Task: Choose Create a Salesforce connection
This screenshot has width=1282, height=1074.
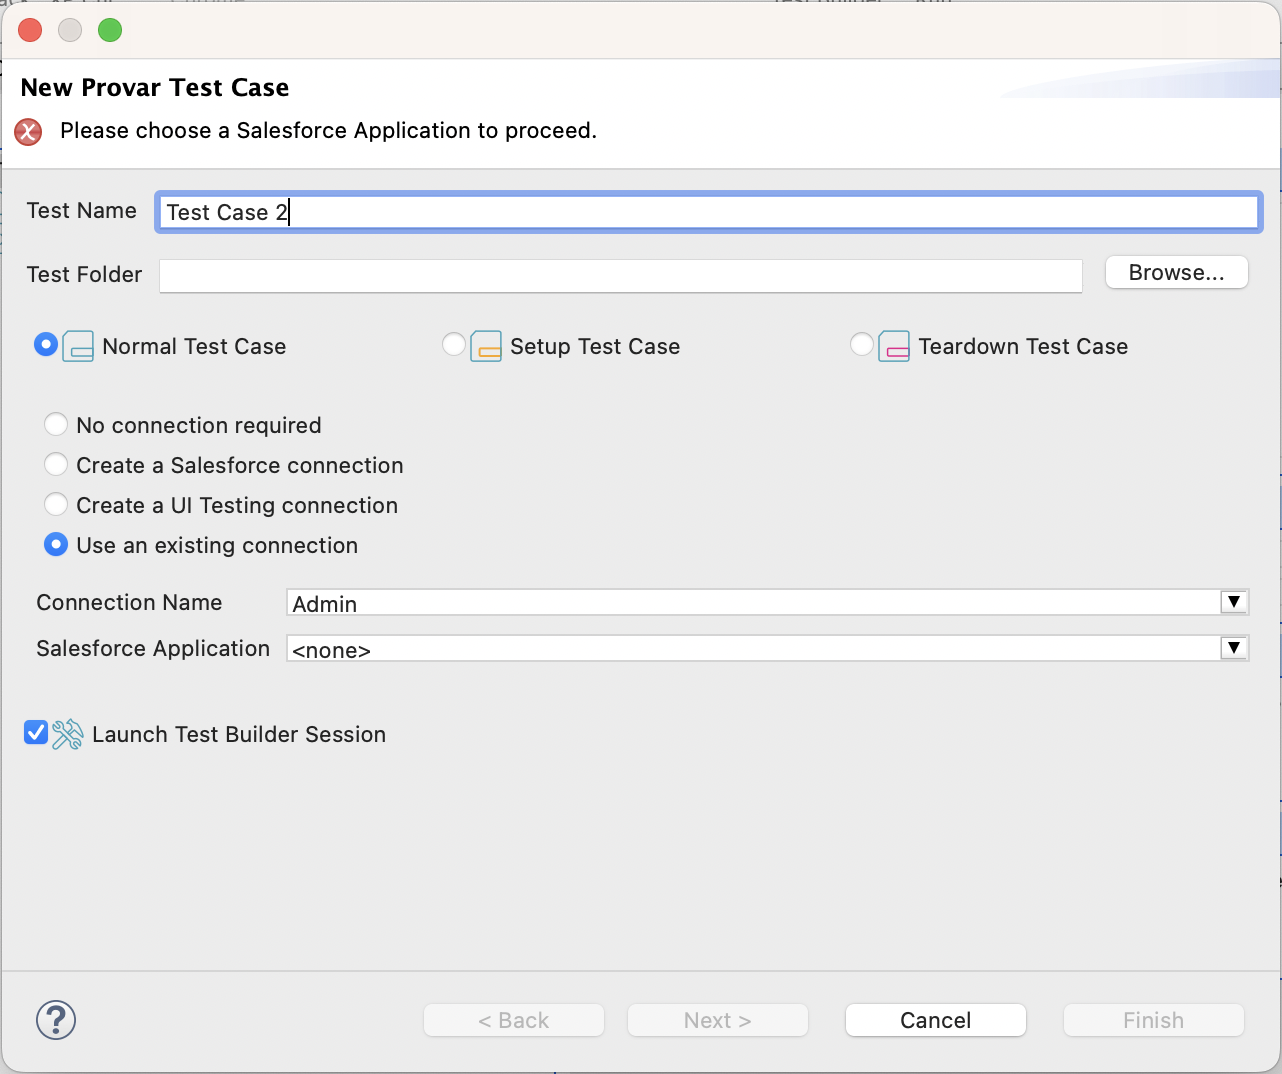Action: coord(56,464)
